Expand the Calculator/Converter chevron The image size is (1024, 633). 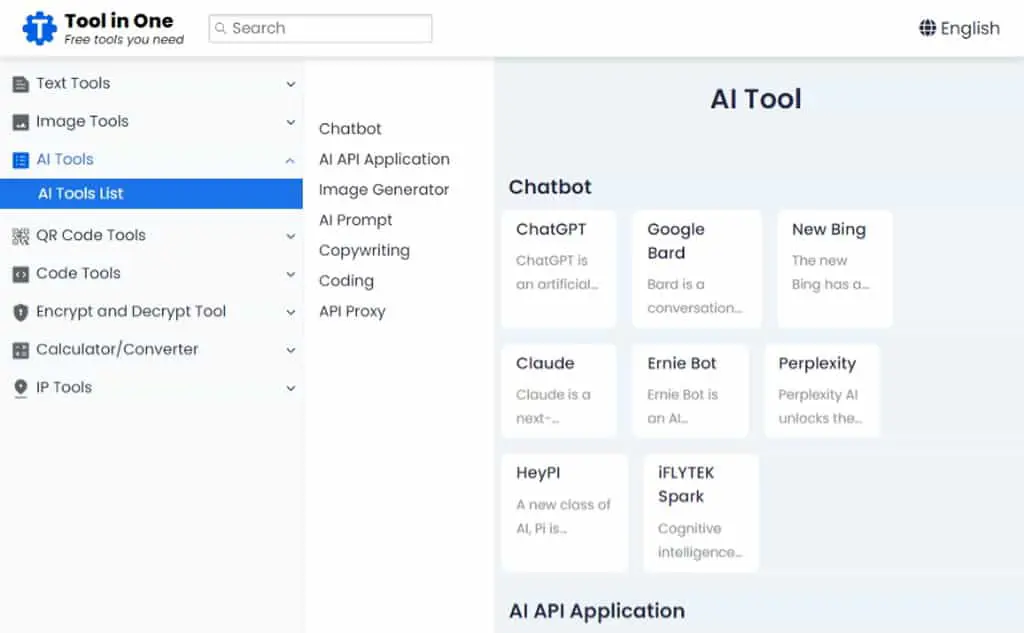(291, 350)
